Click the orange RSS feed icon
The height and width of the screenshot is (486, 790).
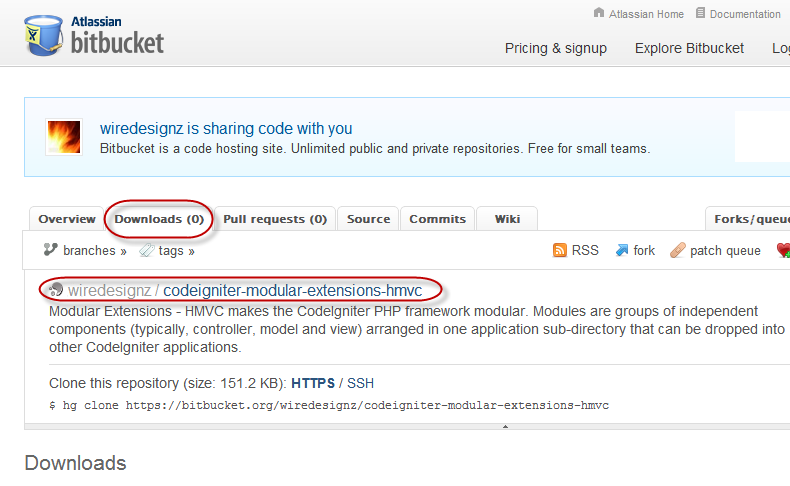(x=560, y=250)
